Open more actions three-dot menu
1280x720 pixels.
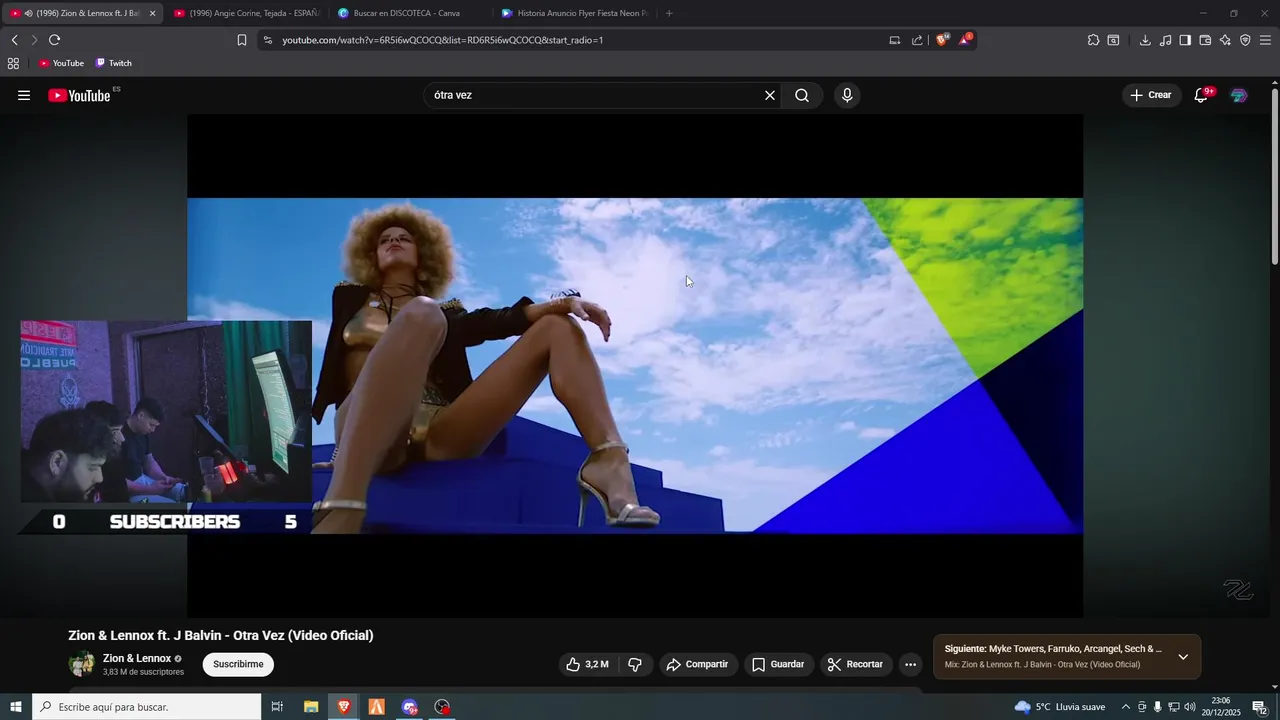click(x=910, y=664)
